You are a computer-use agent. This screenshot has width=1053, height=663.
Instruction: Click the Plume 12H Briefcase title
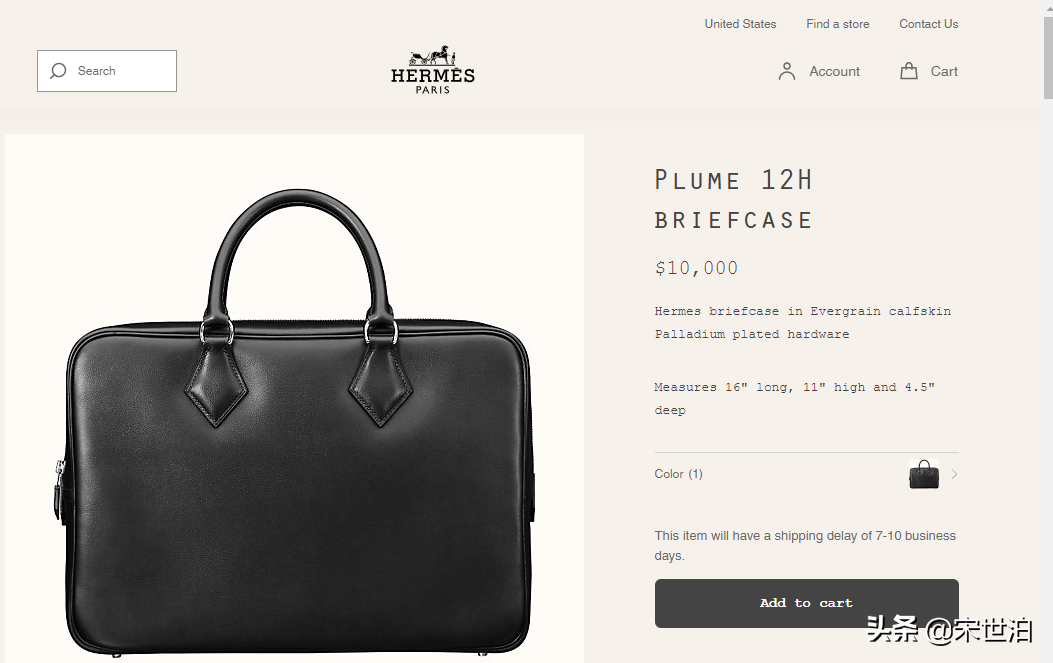coord(734,200)
